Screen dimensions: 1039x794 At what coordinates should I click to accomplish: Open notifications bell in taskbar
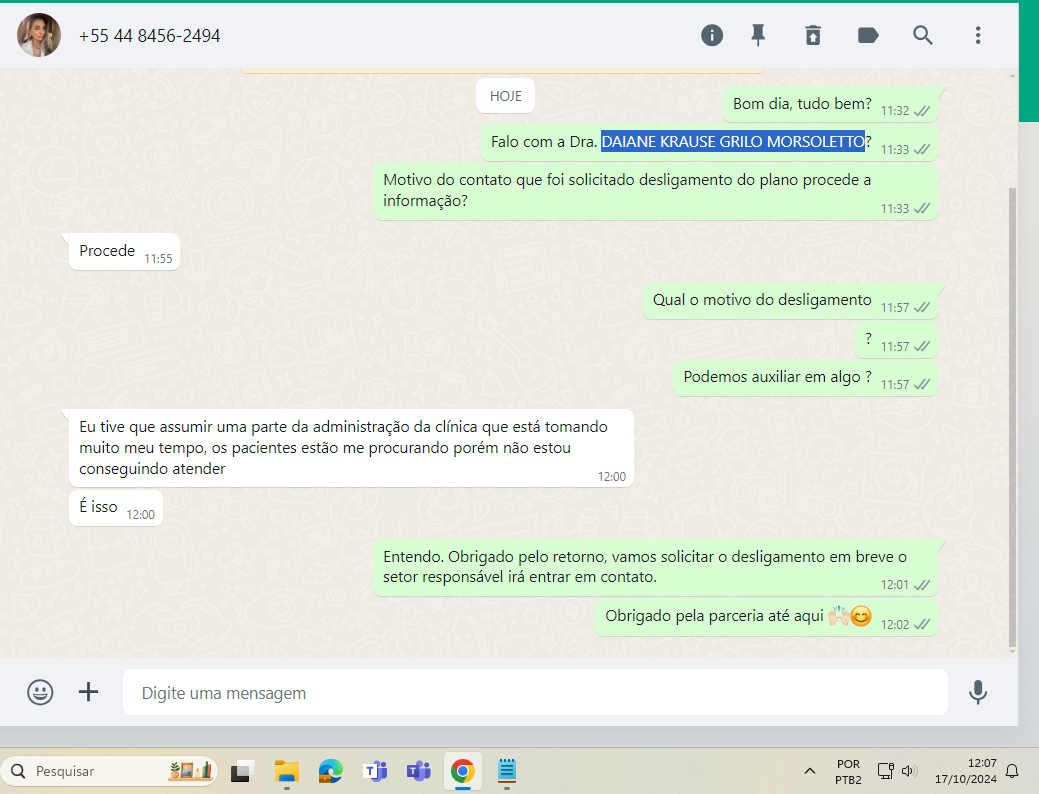1012,771
